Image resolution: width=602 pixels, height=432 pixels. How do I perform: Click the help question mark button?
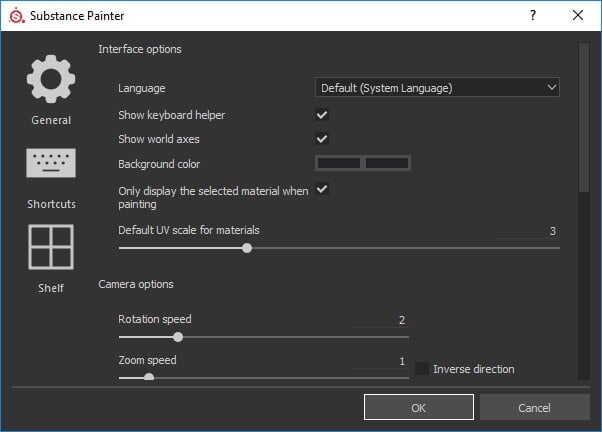coord(533,15)
